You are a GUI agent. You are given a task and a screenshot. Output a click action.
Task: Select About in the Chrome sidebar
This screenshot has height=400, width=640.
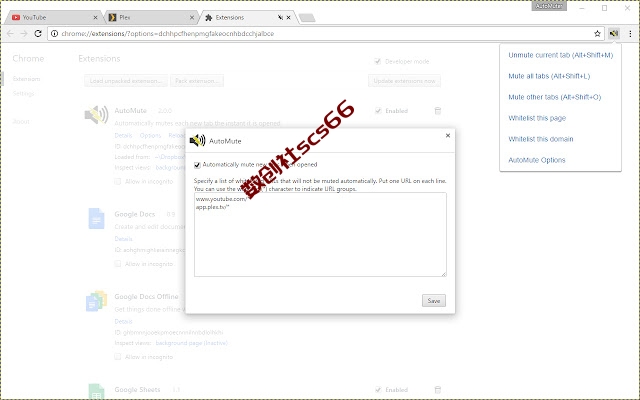pos(21,122)
